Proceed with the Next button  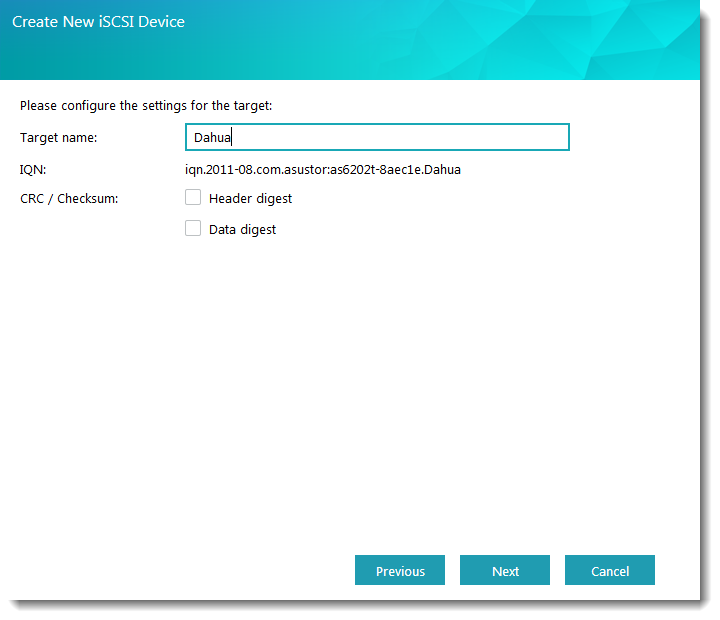pyautogui.click(x=505, y=570)
